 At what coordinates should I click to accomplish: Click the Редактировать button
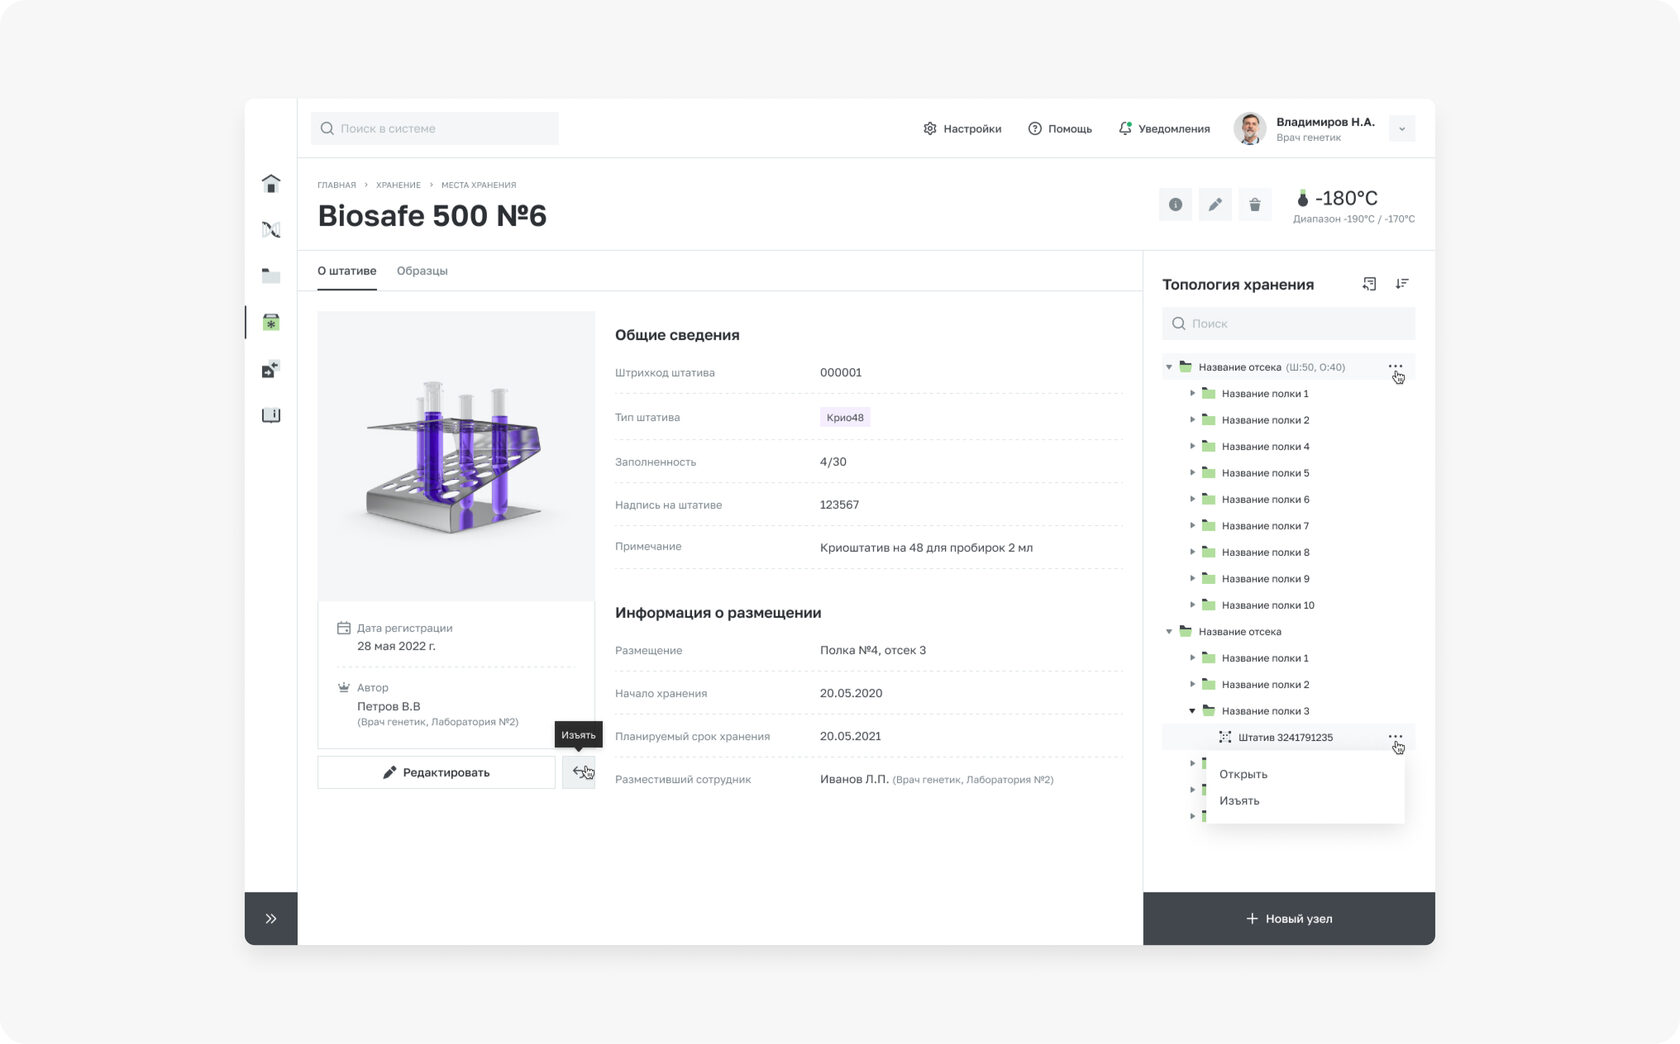pyautogui.click(x=436, y=772)
